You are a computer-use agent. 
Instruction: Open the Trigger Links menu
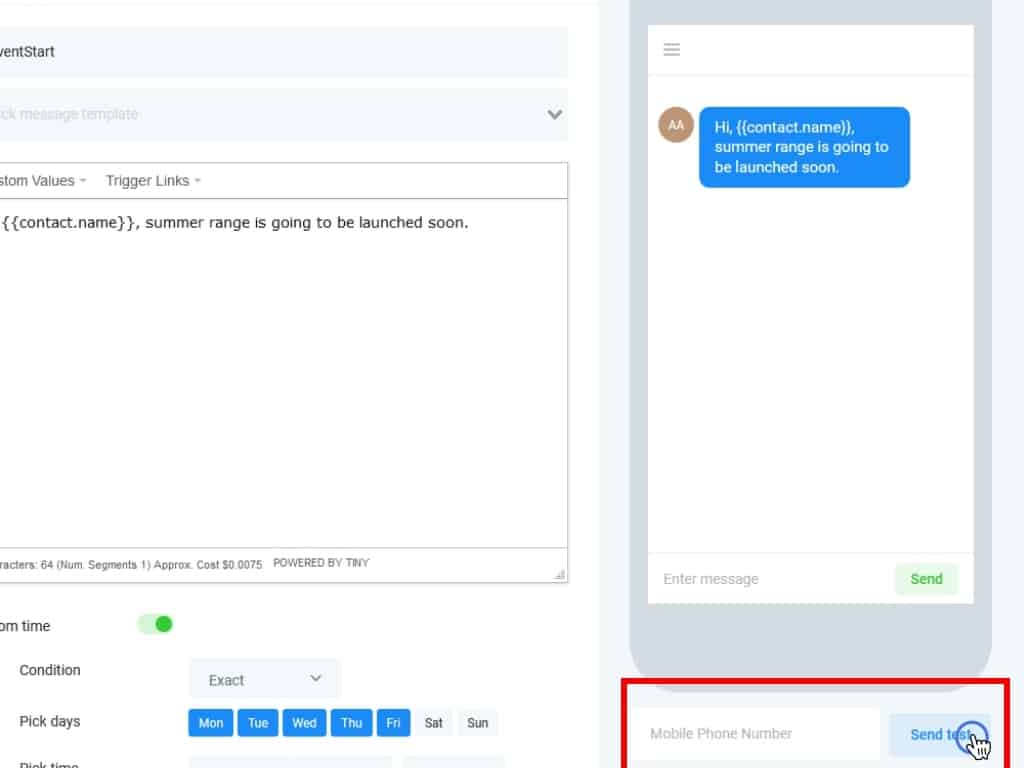point(153,181)
